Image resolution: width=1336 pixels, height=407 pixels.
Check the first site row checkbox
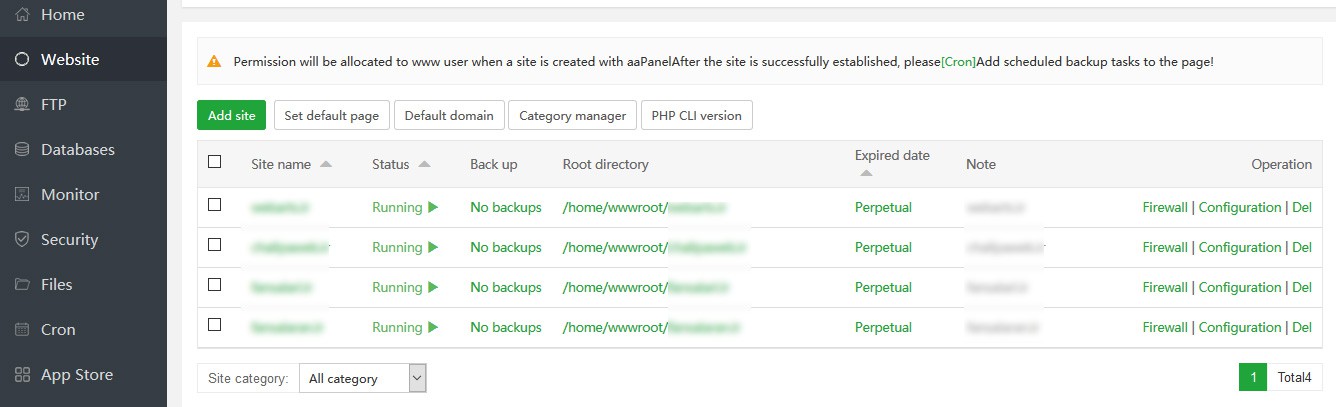click(x=214, y=205)
